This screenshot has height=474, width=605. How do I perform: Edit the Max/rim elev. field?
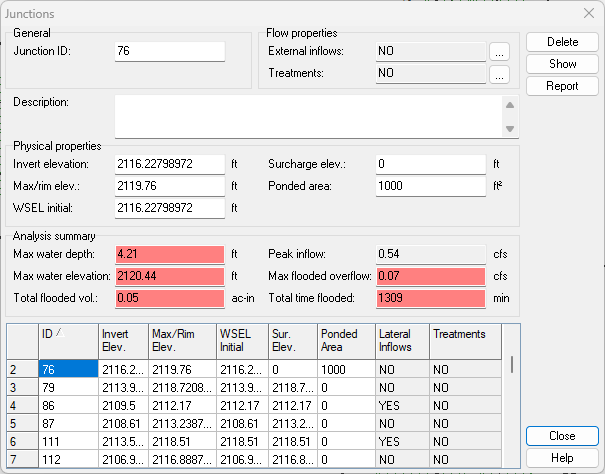click(x=170, y=186)
